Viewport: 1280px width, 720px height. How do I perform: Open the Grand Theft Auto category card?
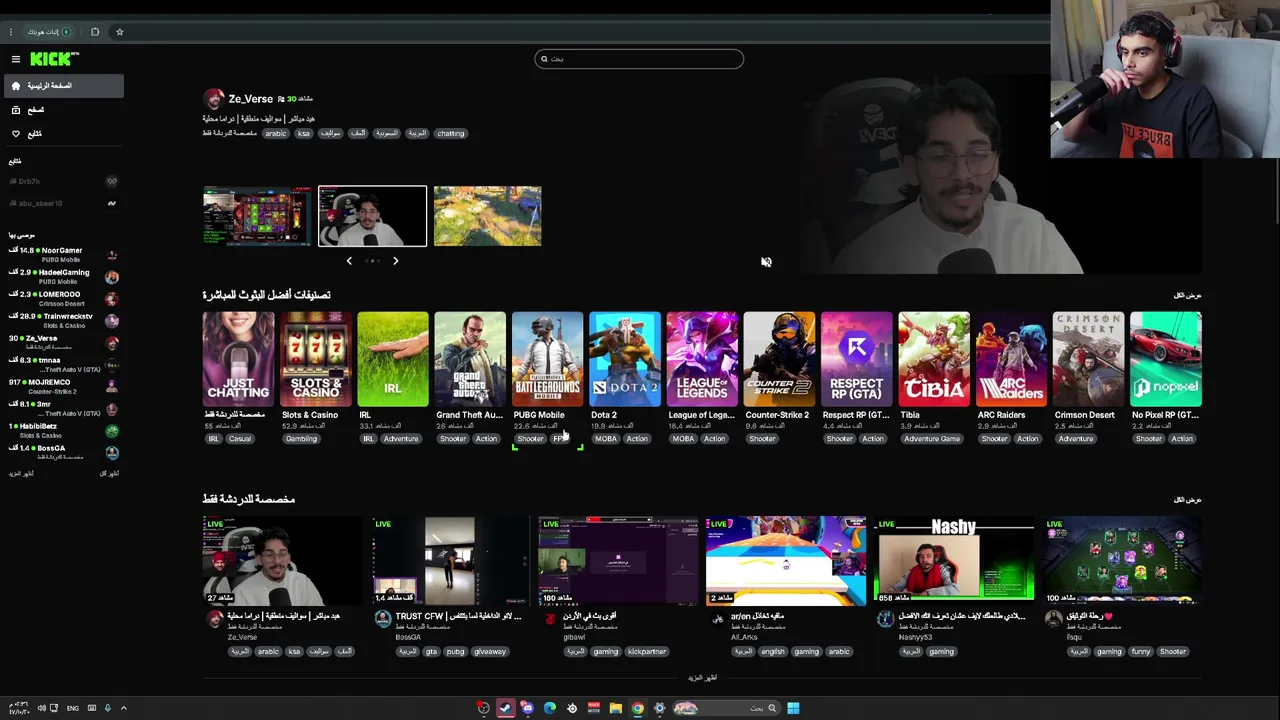470,360
